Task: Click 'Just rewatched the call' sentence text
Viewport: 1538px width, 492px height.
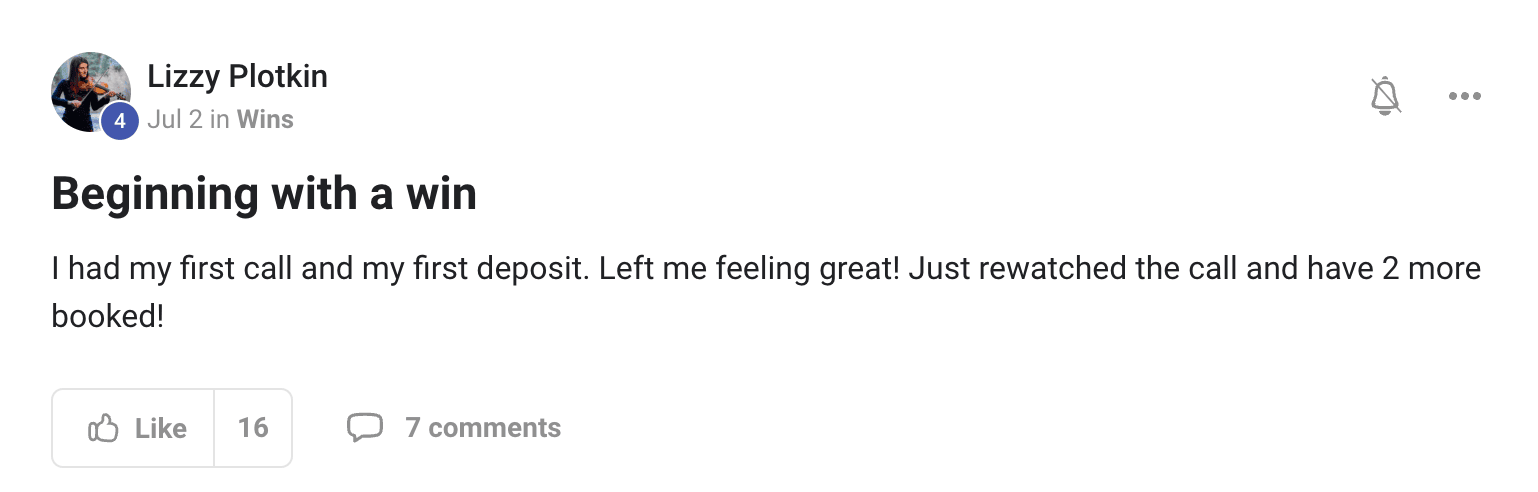Action: (1069, 269)
